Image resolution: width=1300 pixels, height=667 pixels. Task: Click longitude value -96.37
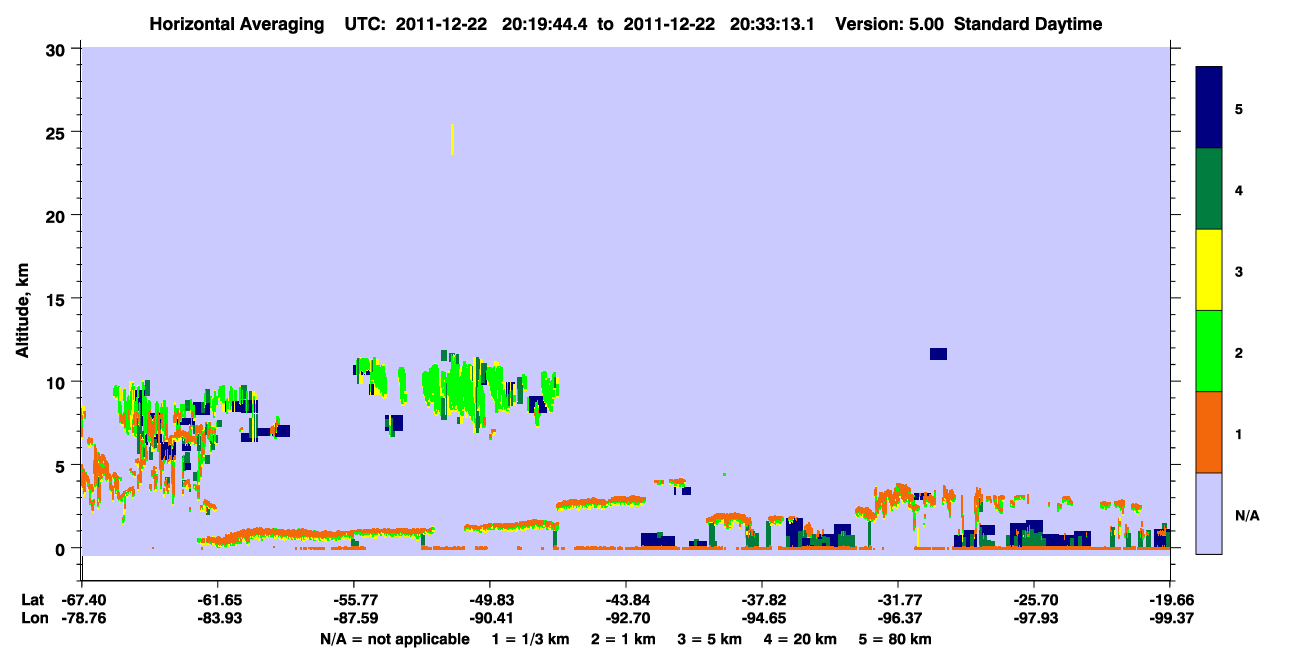[x=898, y=618]
